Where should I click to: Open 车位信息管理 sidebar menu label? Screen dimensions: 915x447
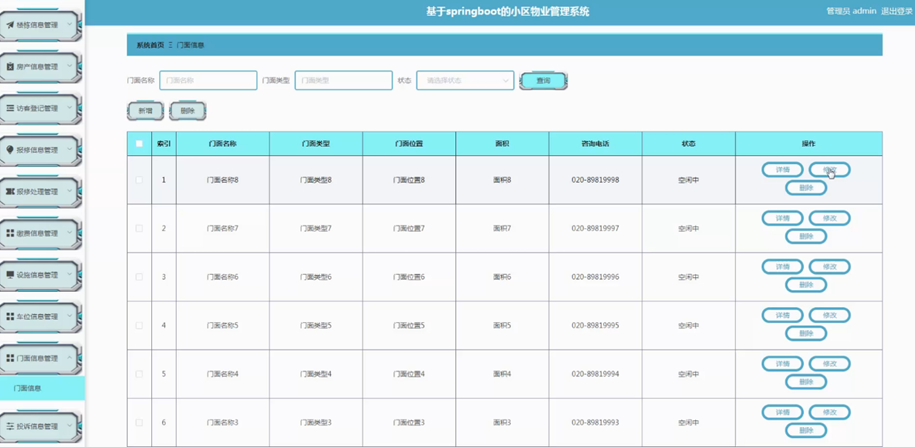pyautogui.click(x=37, y=316)
